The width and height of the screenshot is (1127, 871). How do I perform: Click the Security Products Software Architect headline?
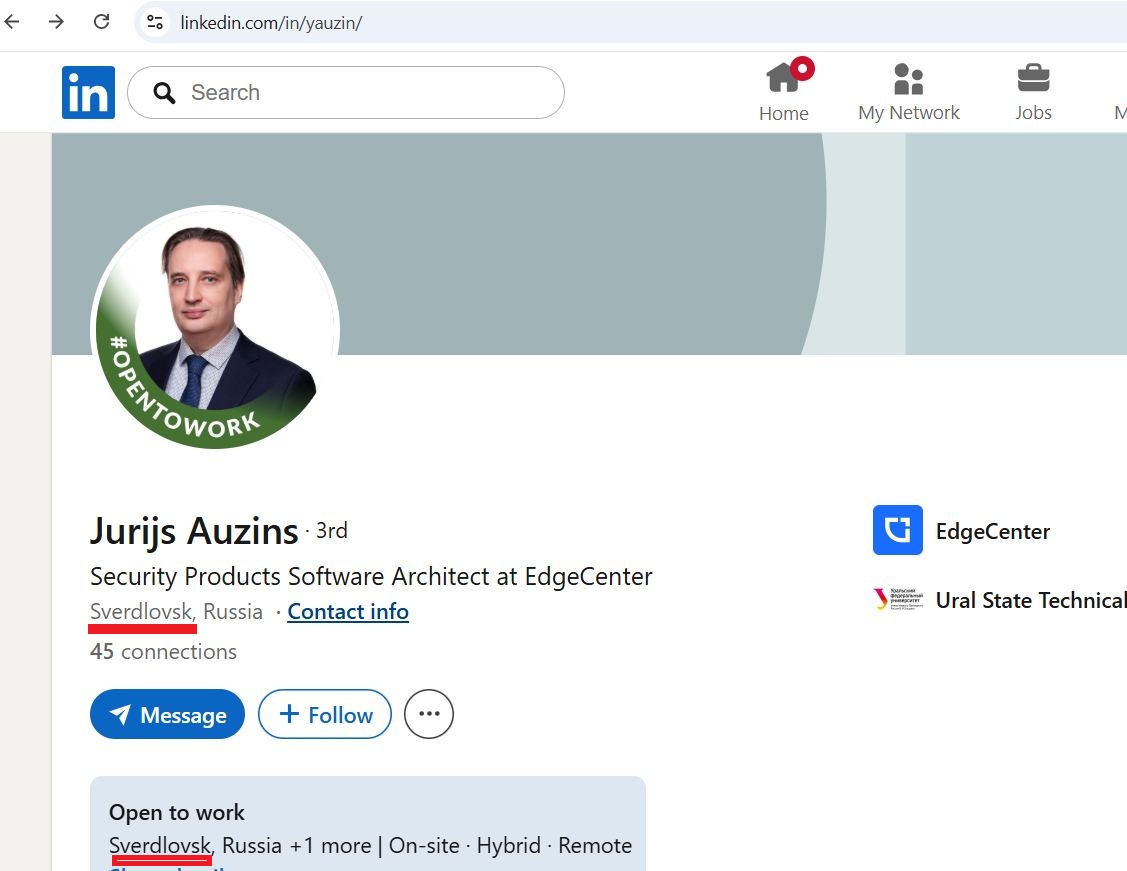pos(371,576)
